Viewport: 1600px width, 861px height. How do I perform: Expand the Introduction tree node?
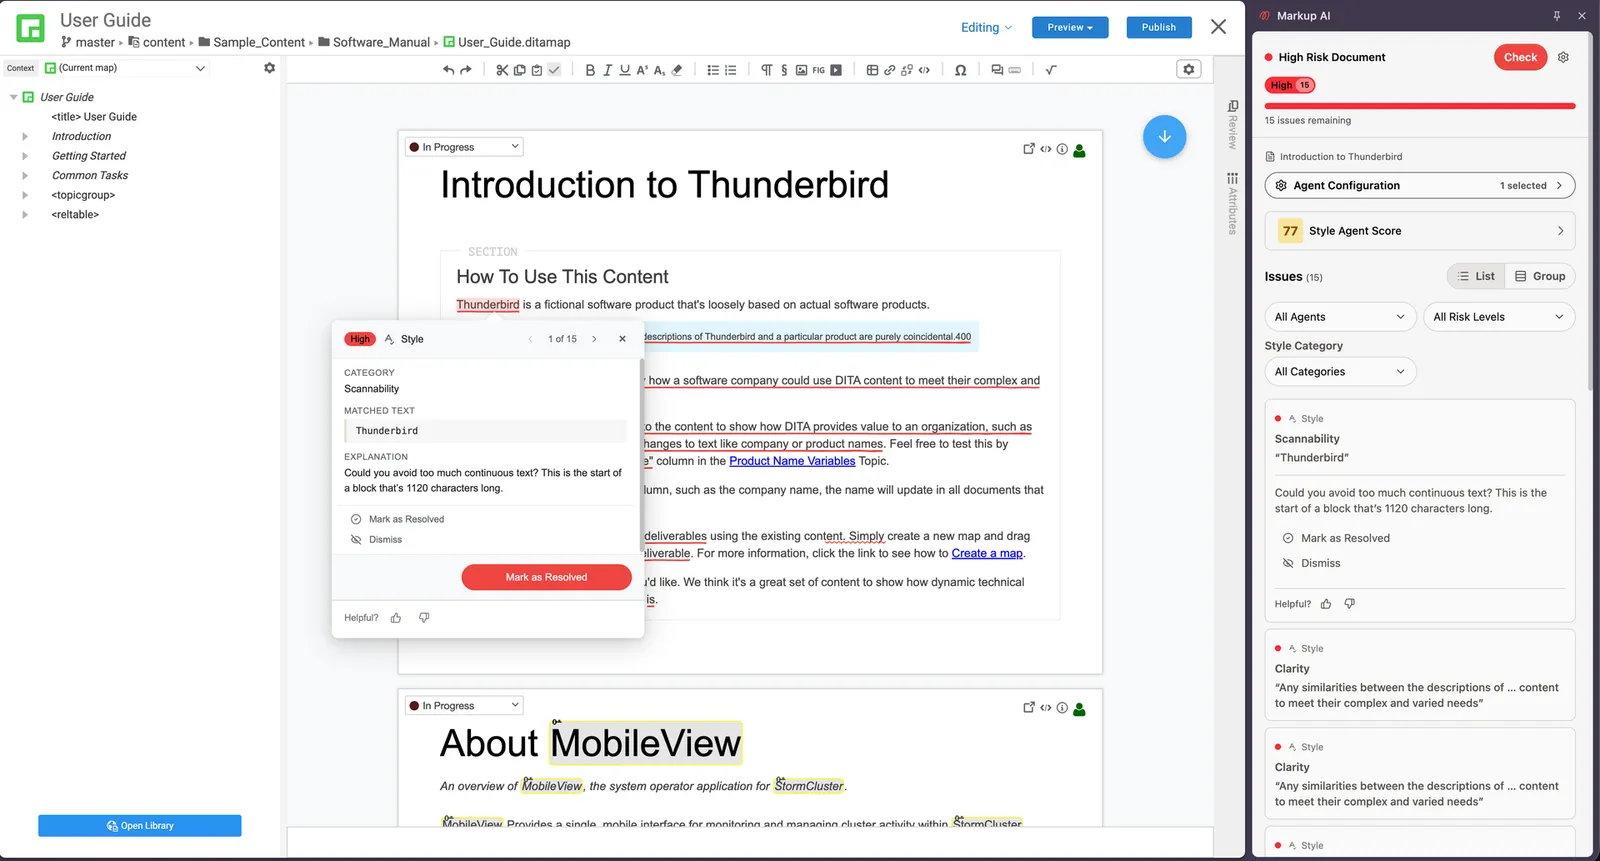coord(25,137)
